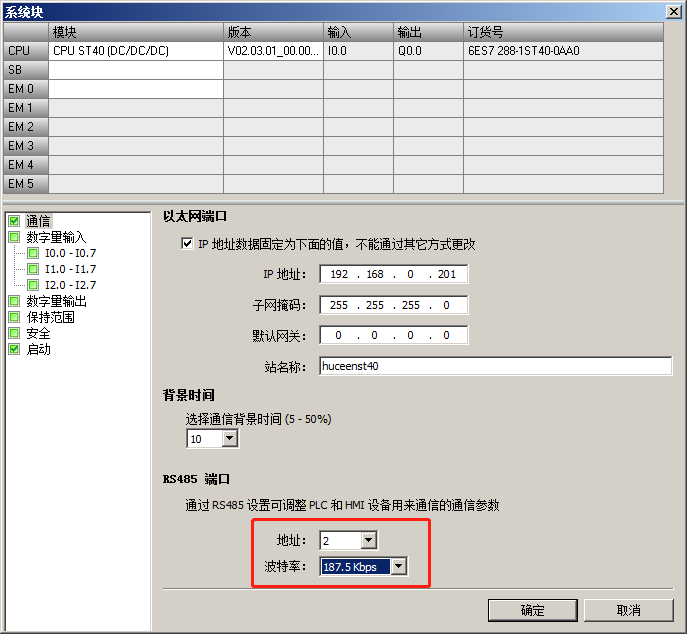The image size is (687, 634).
Task: Select the EM 0 row header
Action: click(x=26, y=89)
